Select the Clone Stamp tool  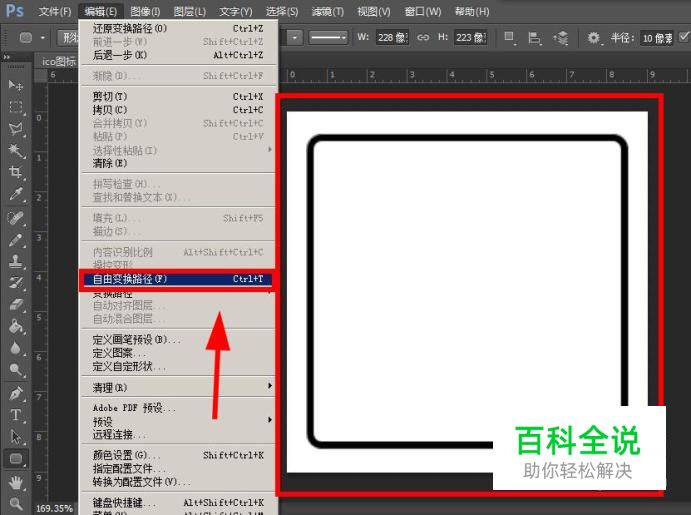(16, 261)
